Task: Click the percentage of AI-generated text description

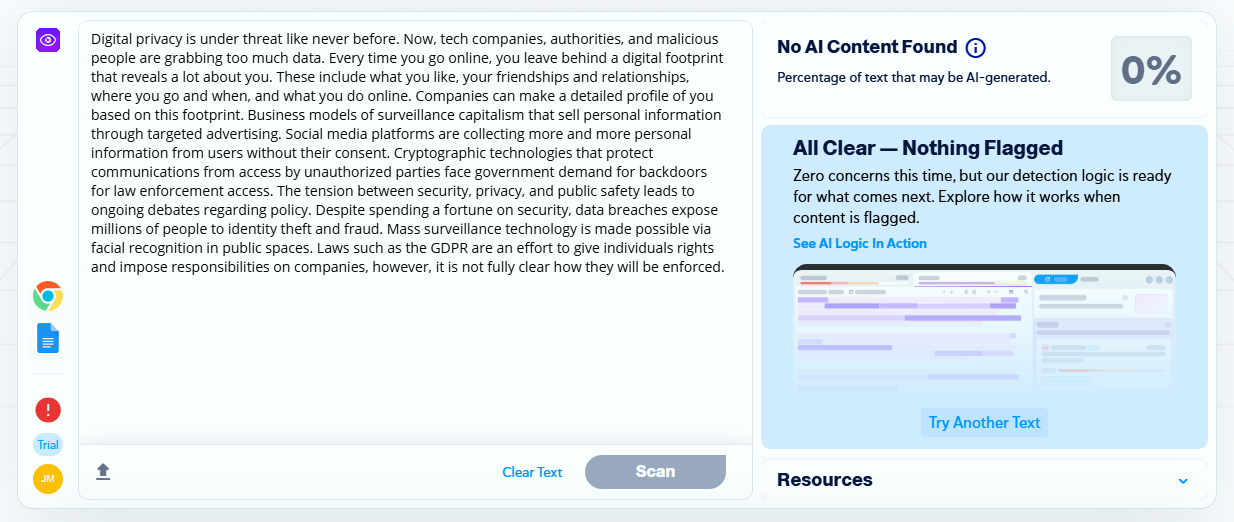Action: point(913,77)
